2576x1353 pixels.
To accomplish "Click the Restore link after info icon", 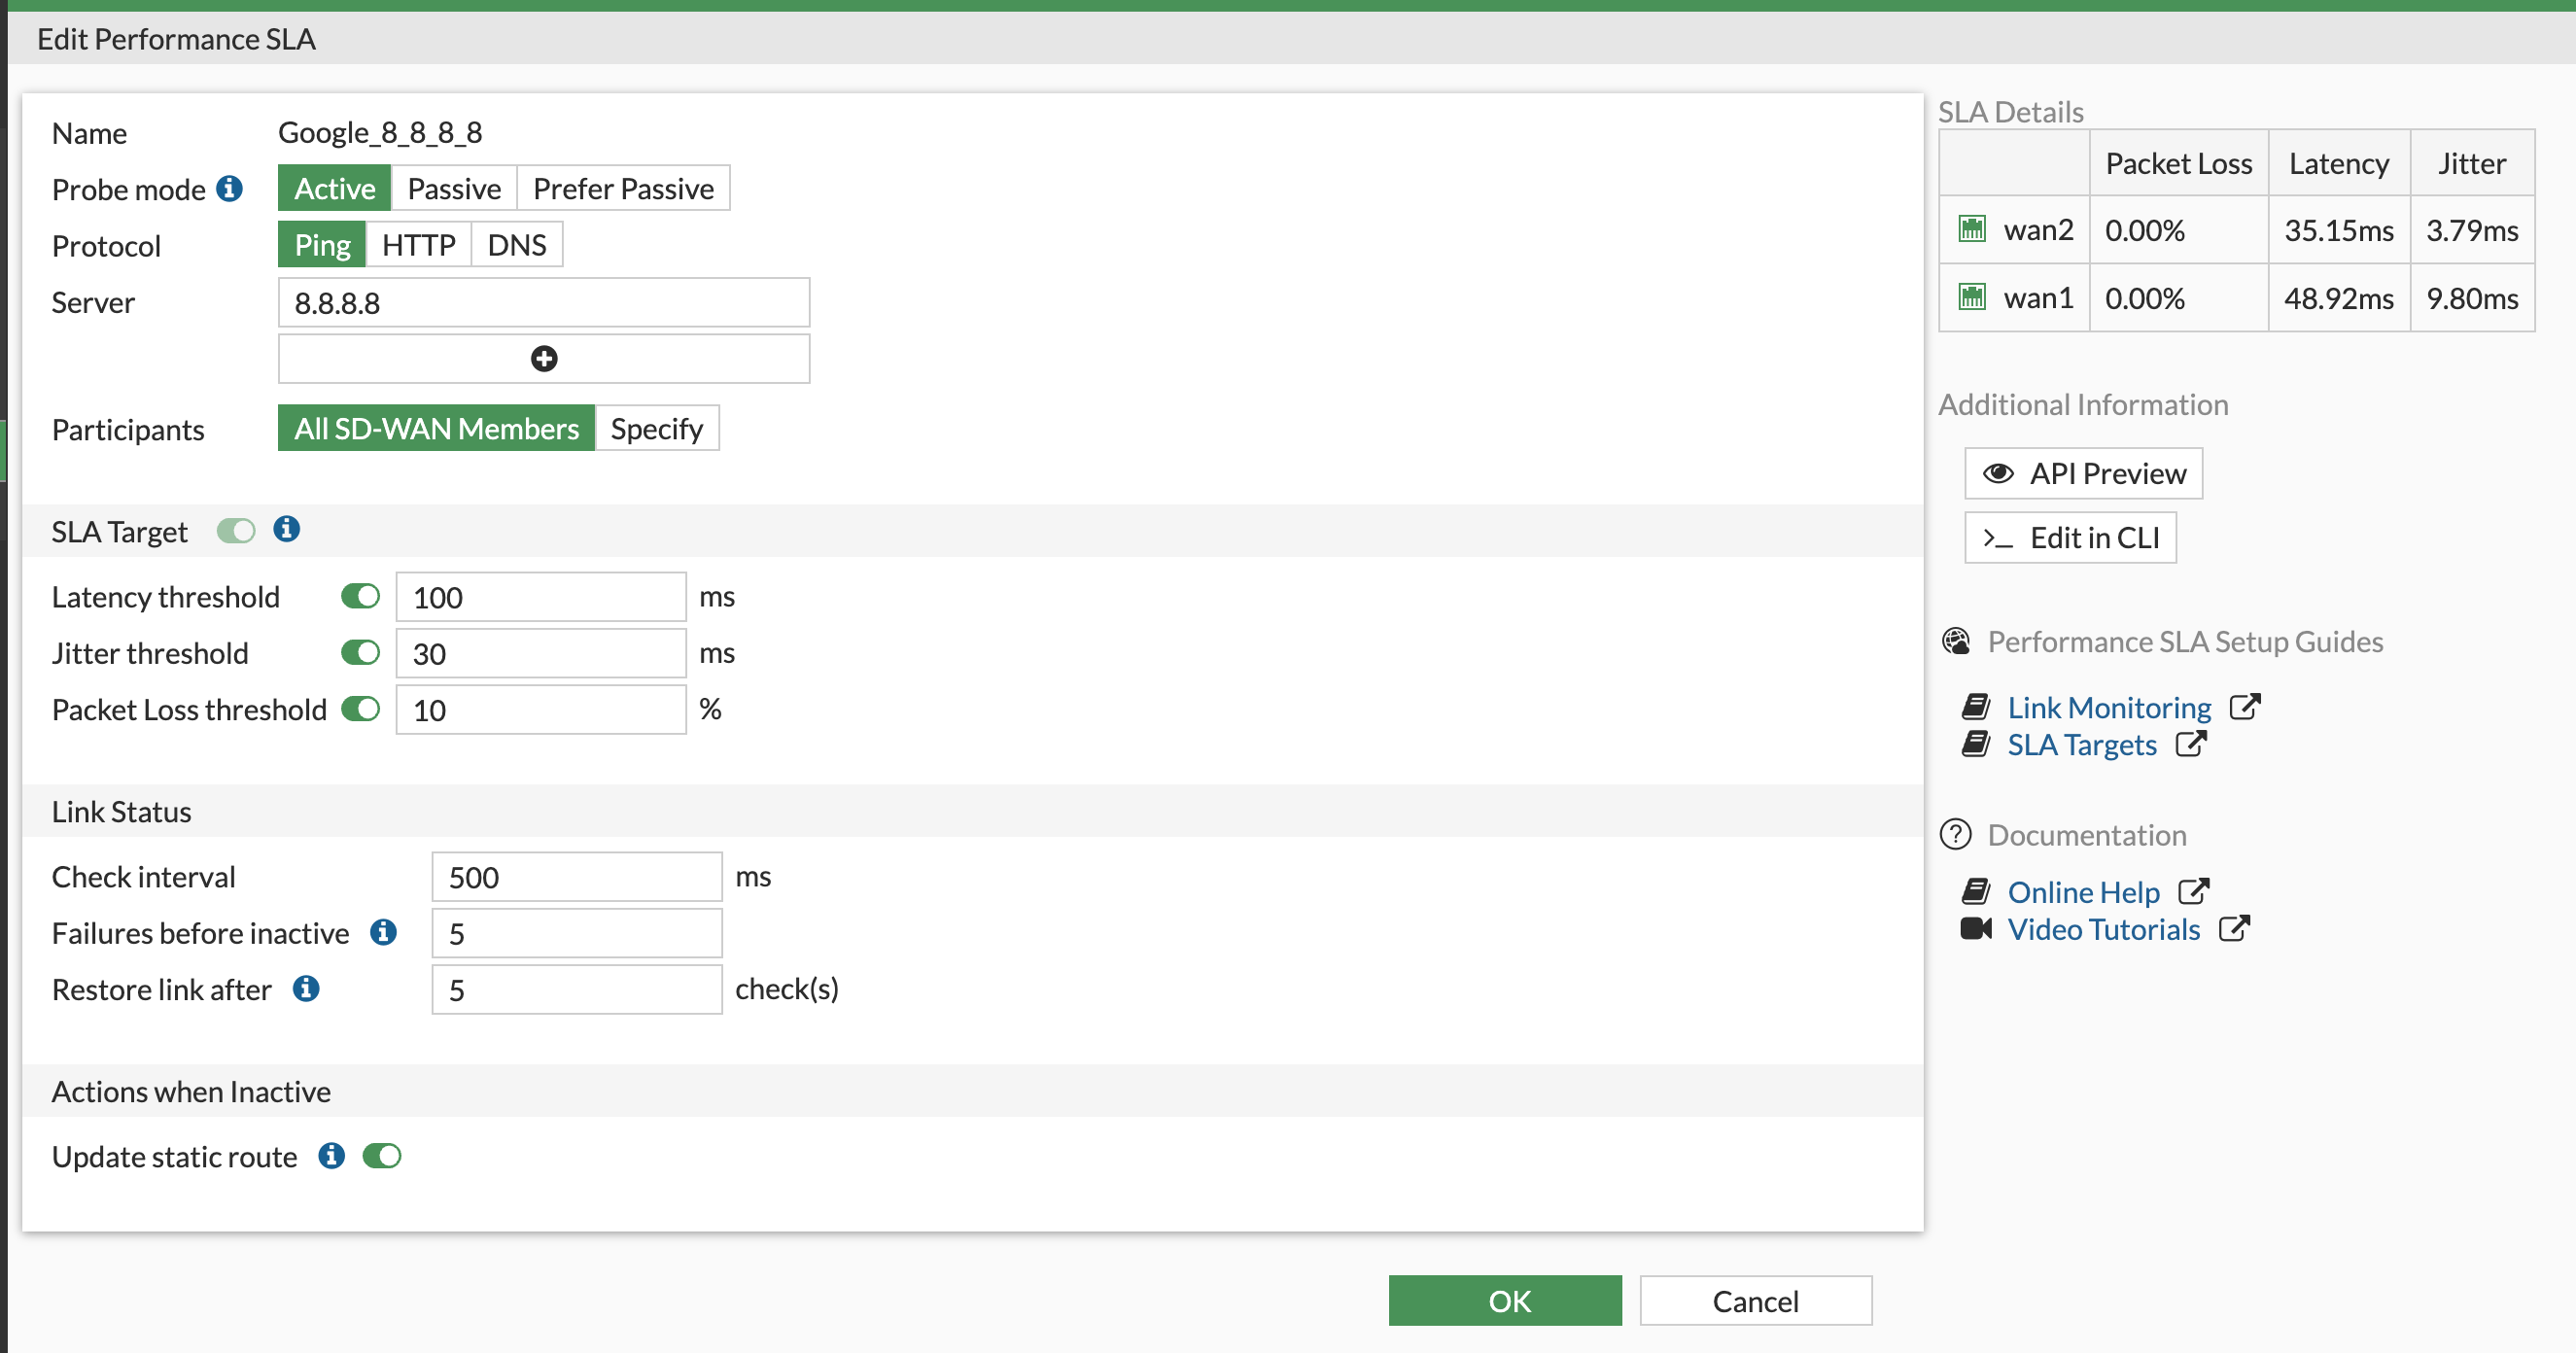I will coord(306,989).
